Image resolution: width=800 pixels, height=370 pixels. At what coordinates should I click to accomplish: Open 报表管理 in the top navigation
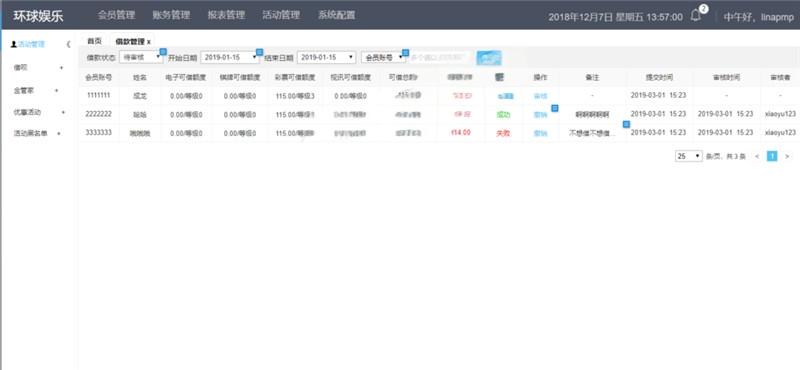click(x=226, y=15)
